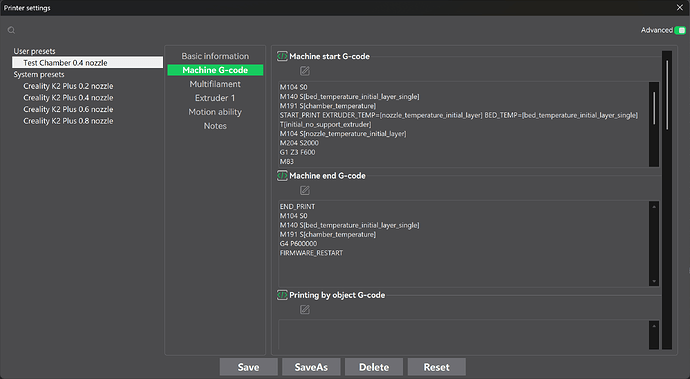Click the Machine start G-code code icon
690x379 pixels.
[282, 56]
